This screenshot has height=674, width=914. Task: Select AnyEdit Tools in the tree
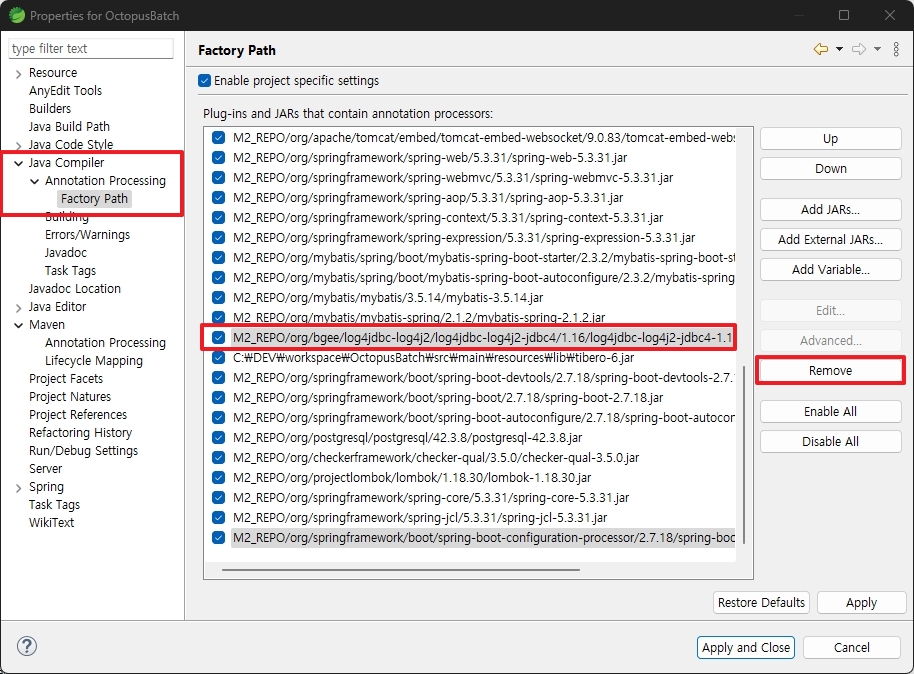tap(65, 90)
